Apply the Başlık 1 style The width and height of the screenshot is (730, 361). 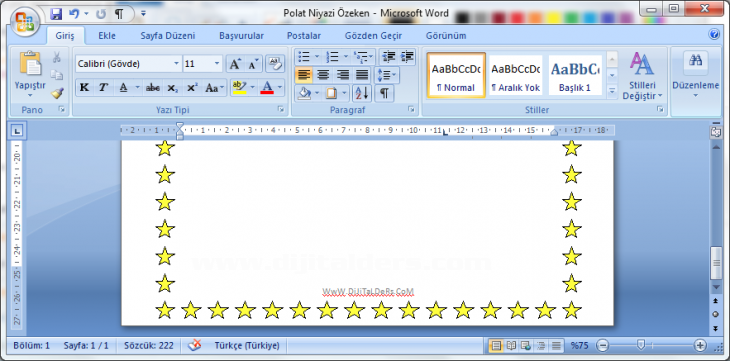[x=575, y=75]
